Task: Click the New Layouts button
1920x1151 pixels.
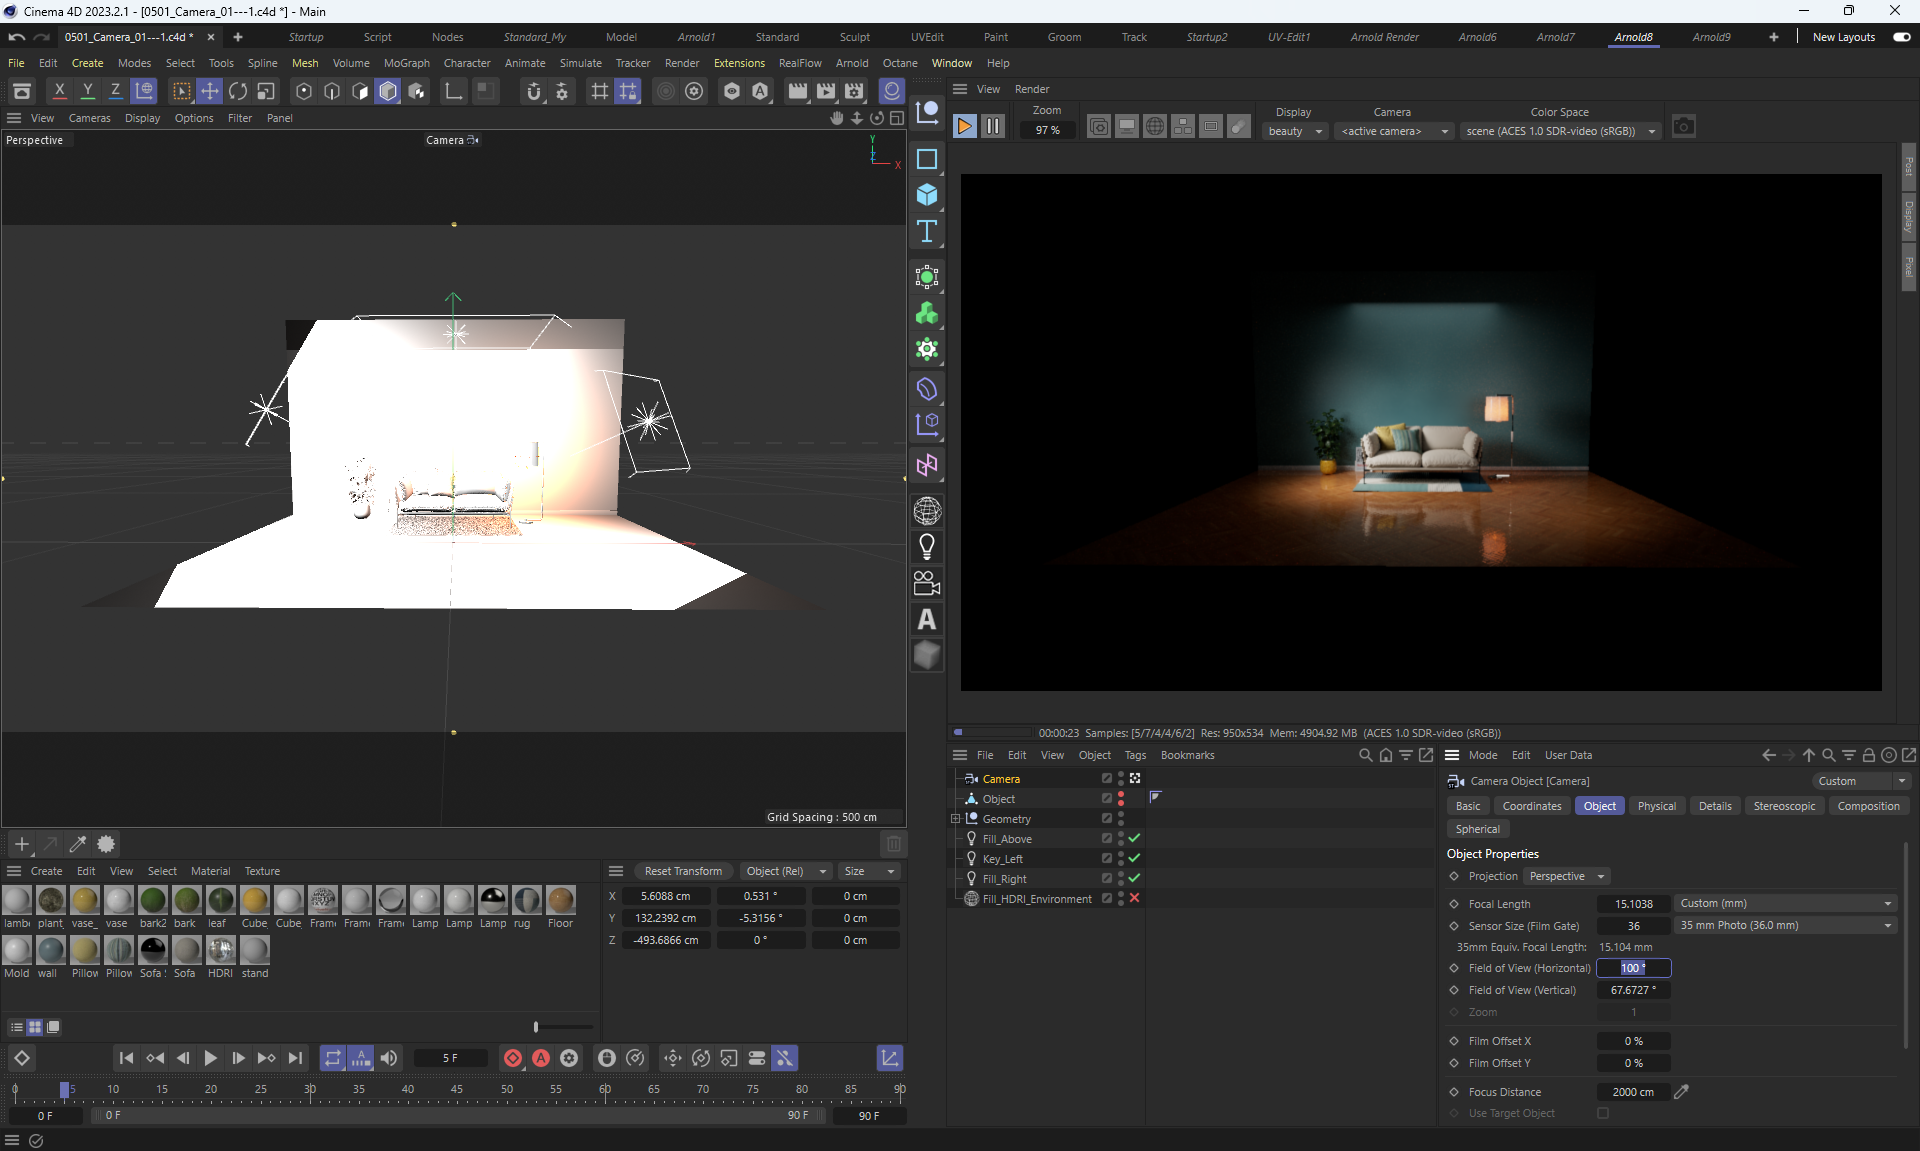Action: point(1843,37)
